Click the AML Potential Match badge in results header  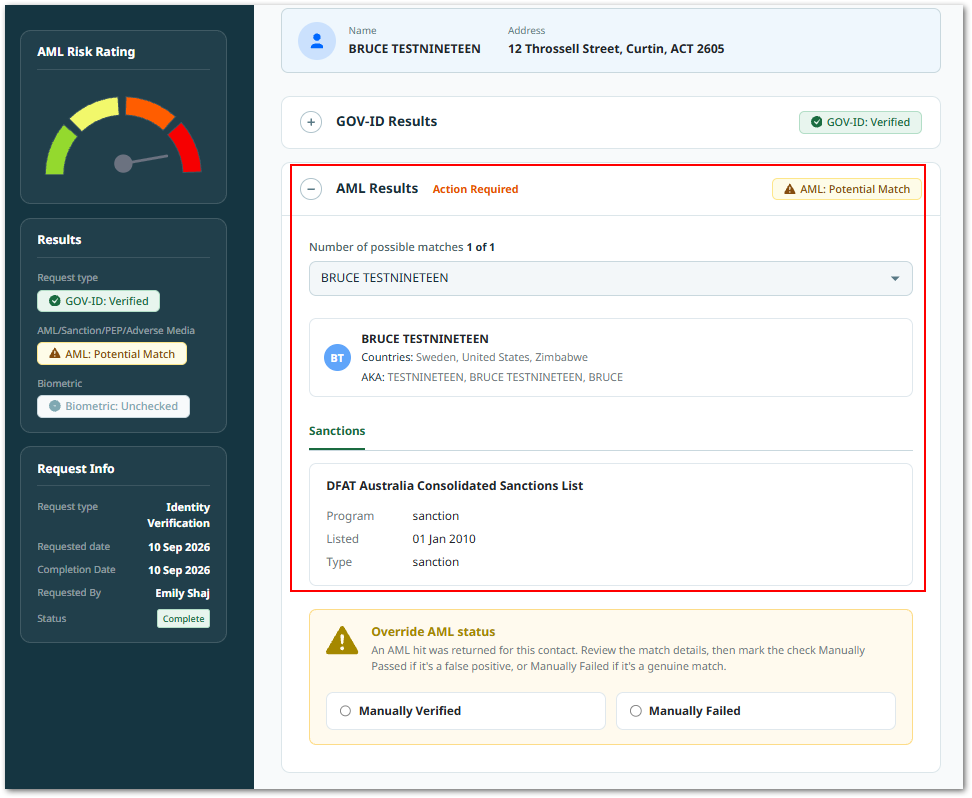(846, 189)
